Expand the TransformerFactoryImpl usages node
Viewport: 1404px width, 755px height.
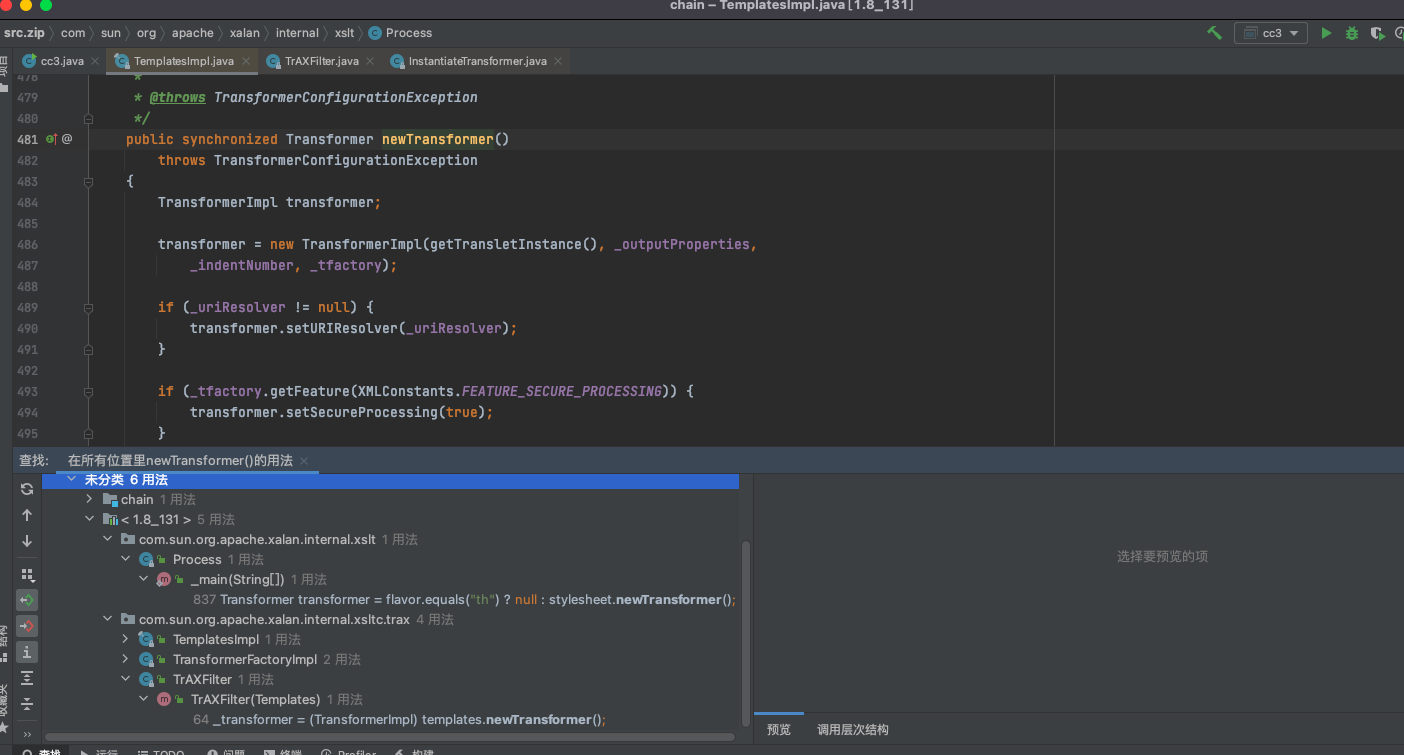click(x=125, y=659)
